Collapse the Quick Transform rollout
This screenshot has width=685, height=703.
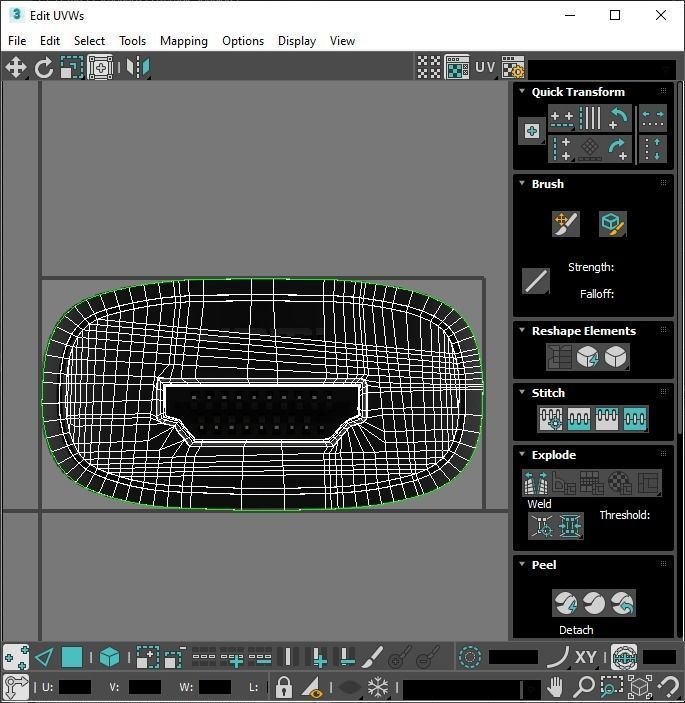[x=522, y=91]
